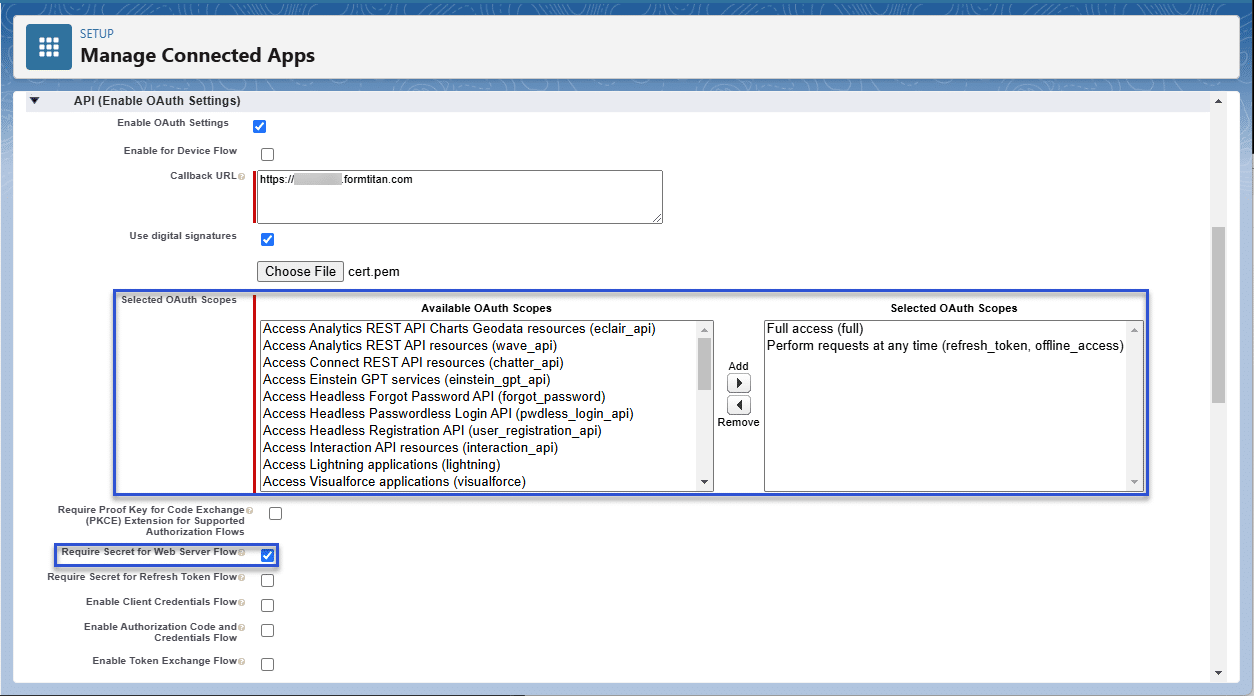The width and height of the screenshot is (1254, 696).
Task: Click help icon beside Require Secret for Refresh Token Flow
Action: [241, 578]
